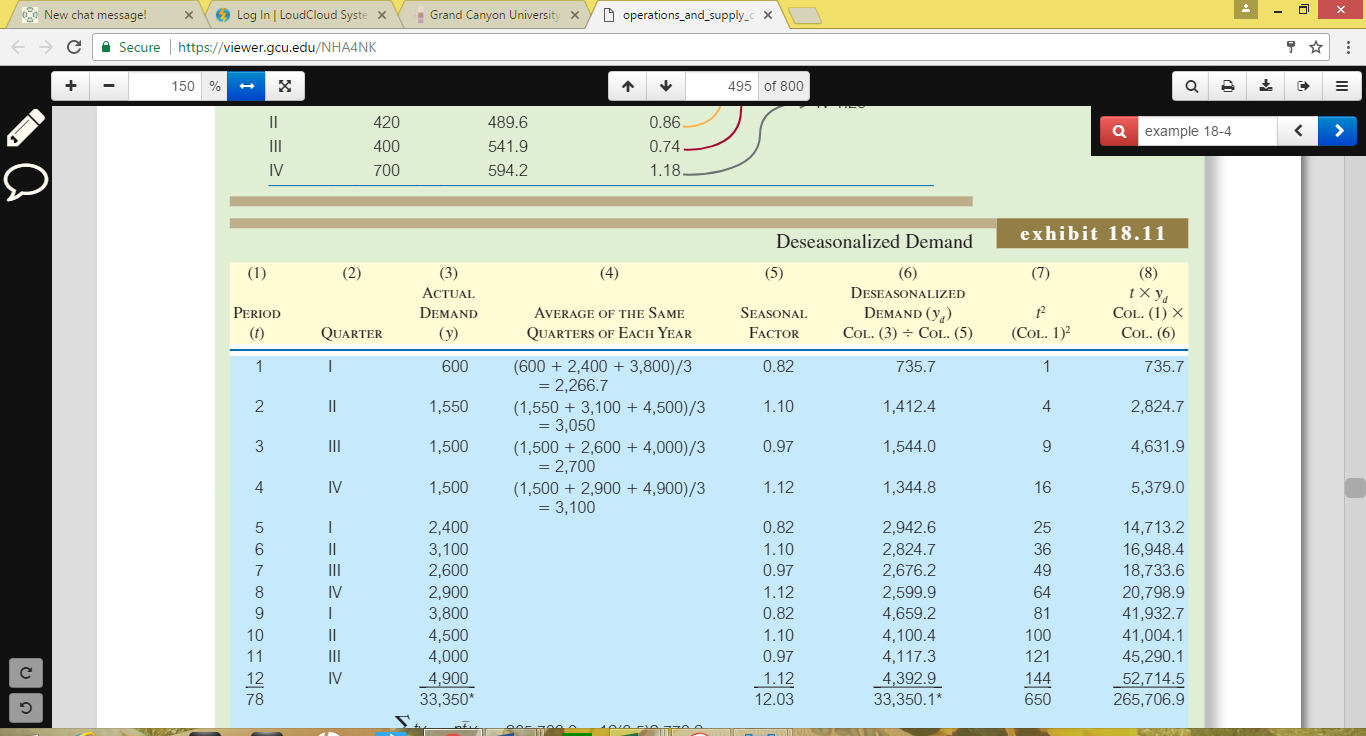Close the operations_and_supply tab
Viewport: 1366px width, 736px height.
pos(768,15)
